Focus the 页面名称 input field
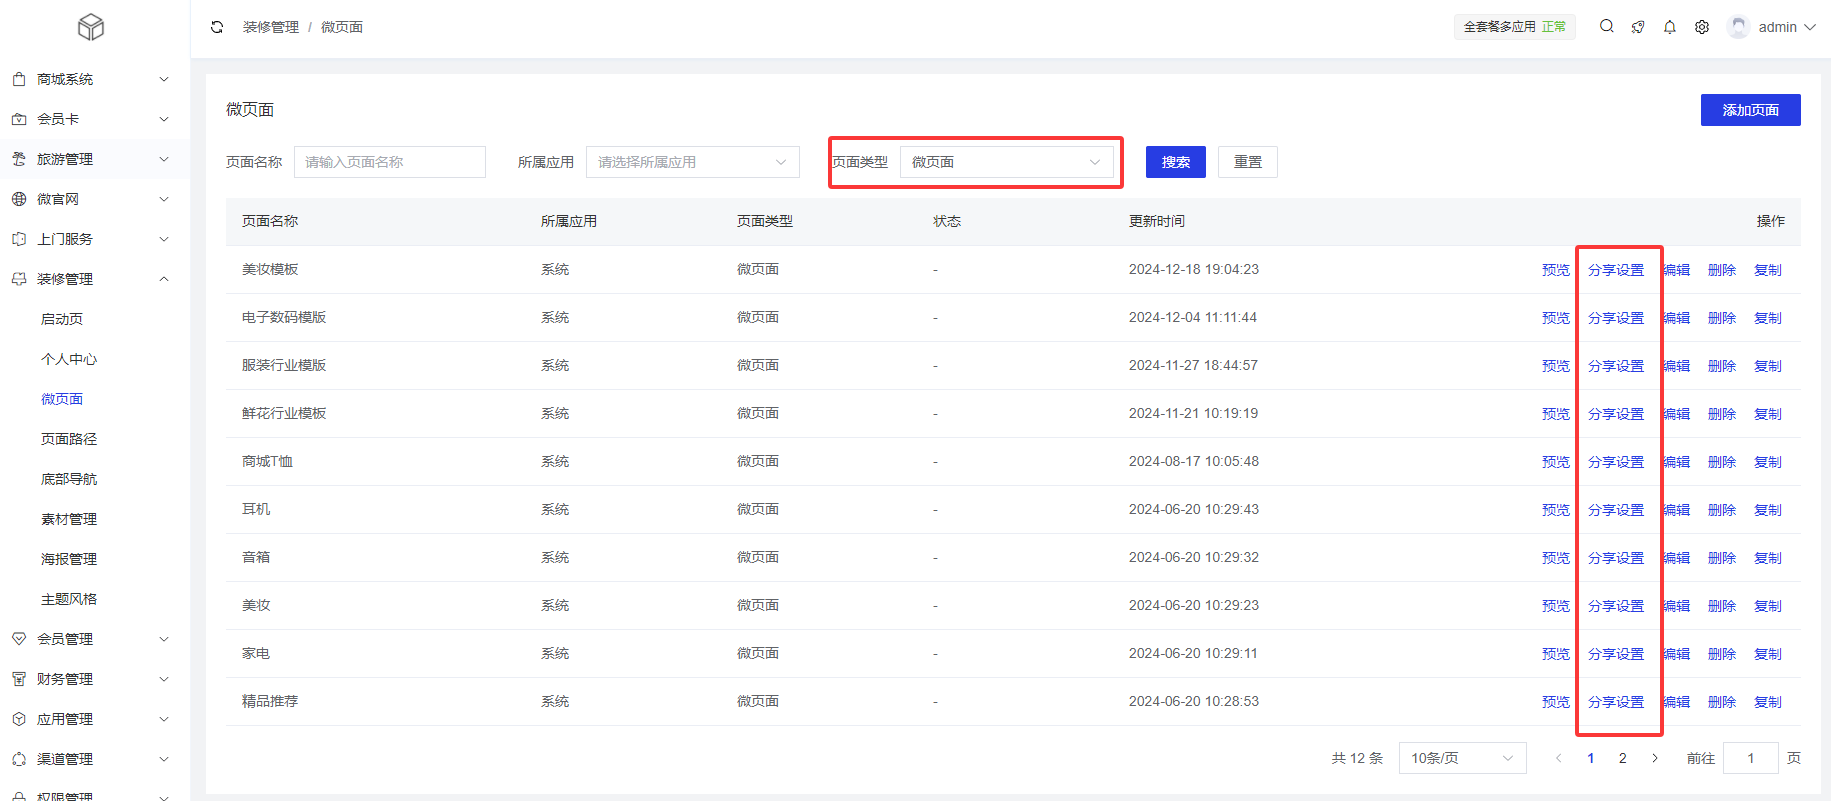The width and height of the screenshot is (1831, 801). tap(389, 162)
